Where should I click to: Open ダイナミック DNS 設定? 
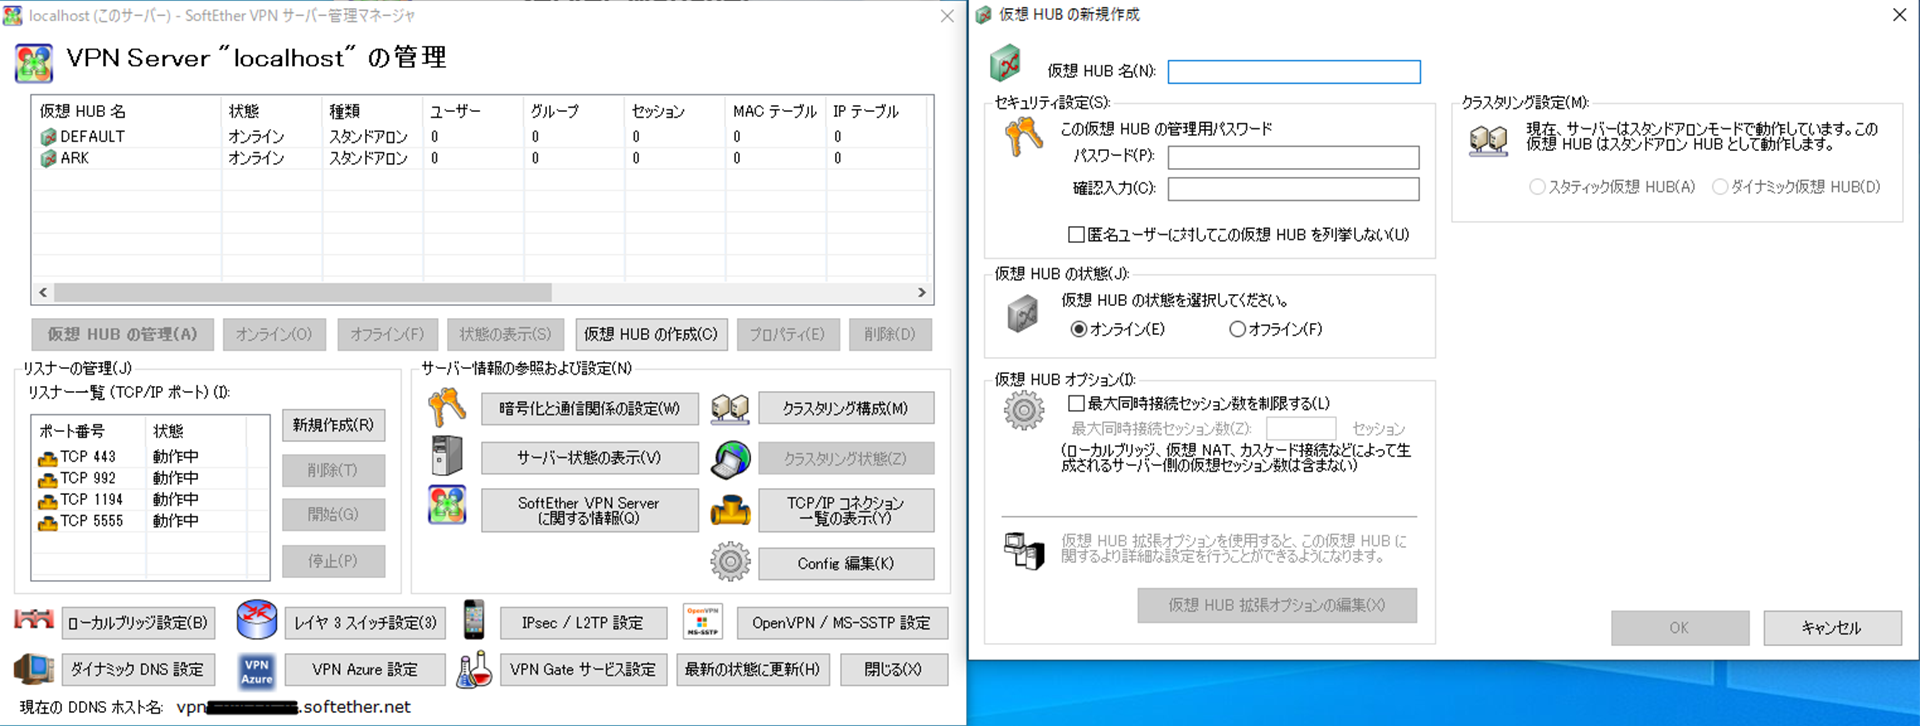tap(138, 669)
